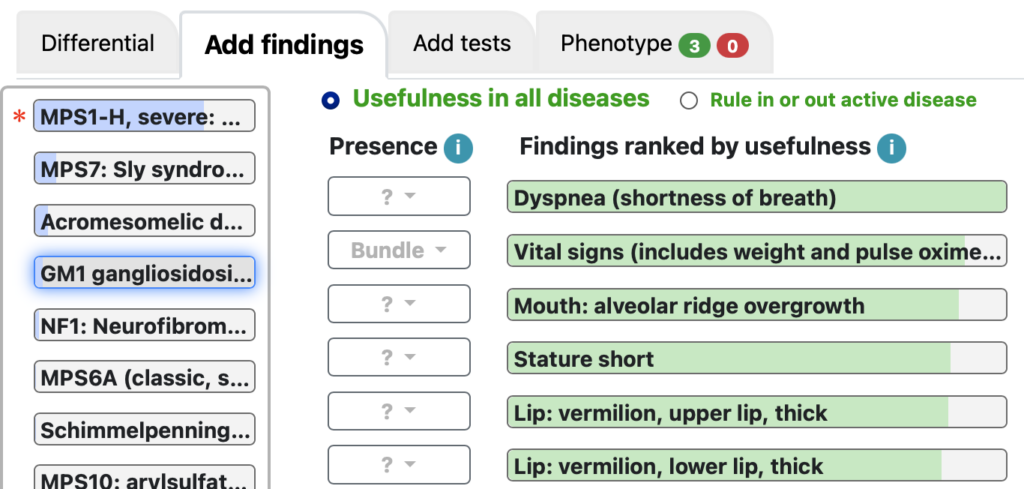Choose NF1: Neurofibromatosis disease entry
This screenshot has height=489, width=1024.
[x=144, y=325]
